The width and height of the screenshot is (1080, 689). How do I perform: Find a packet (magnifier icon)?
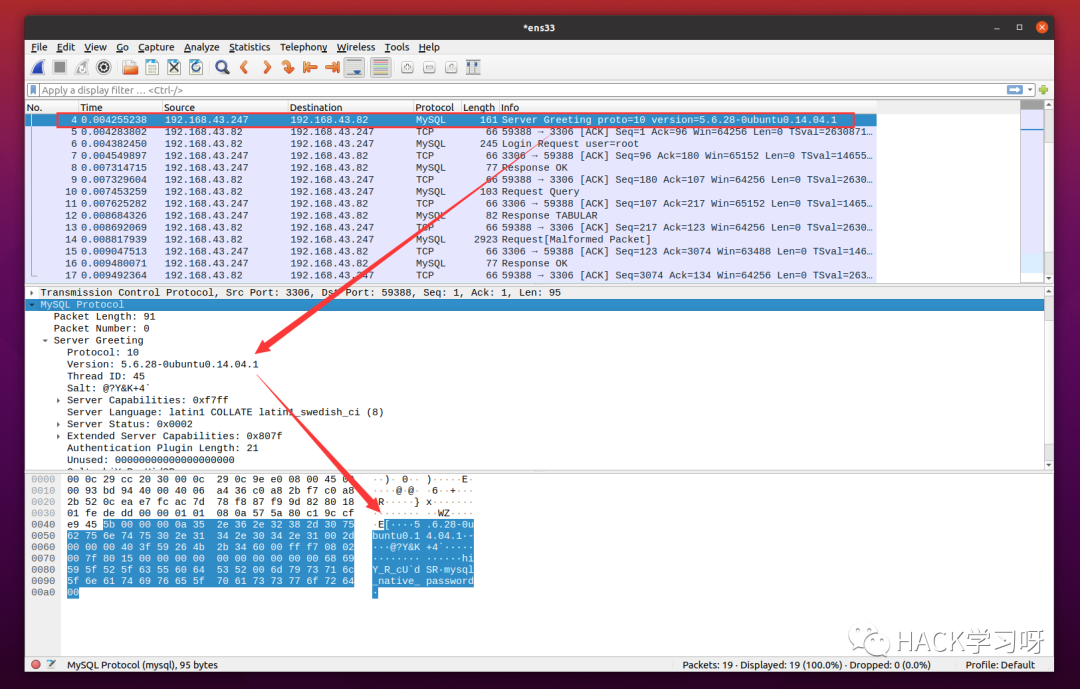[222, 68]
